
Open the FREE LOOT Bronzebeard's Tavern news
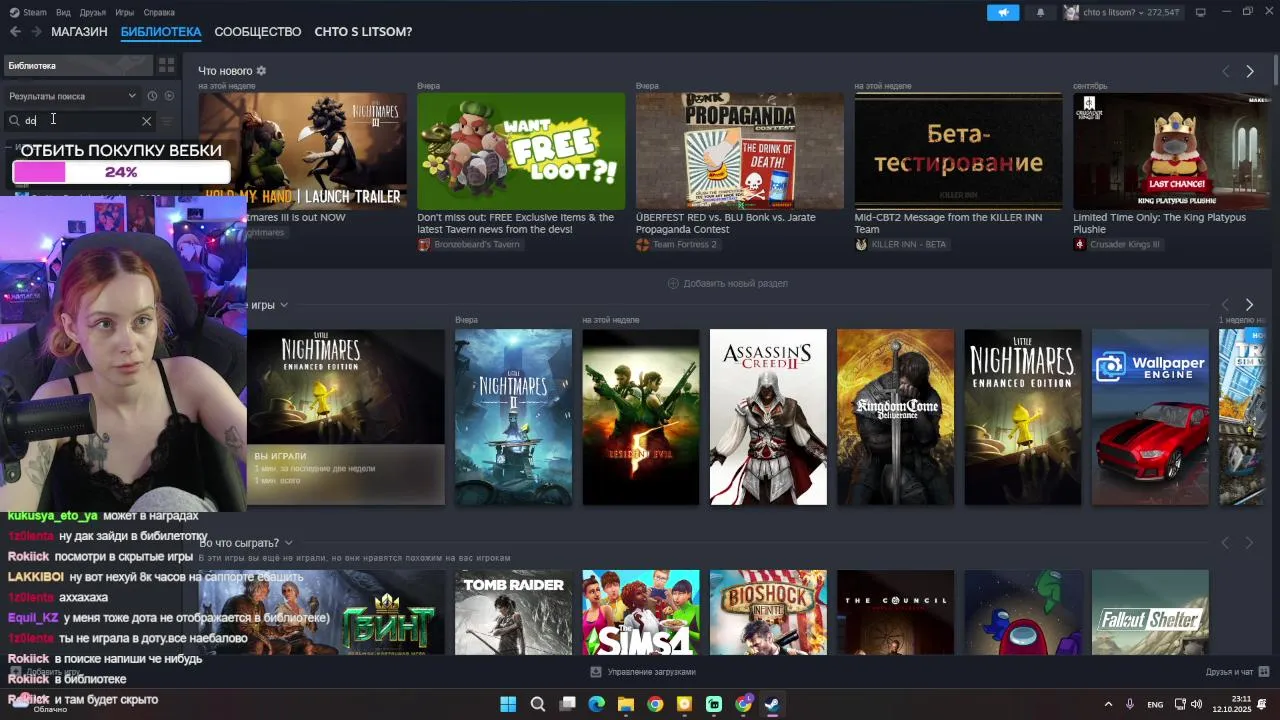pyautogui.click(x=521, y=151)
